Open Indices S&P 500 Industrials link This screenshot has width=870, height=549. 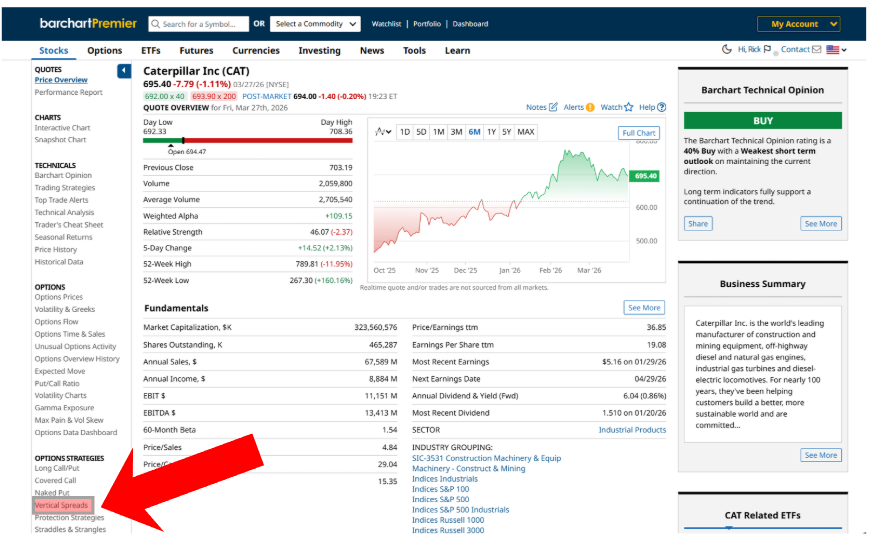461,510
